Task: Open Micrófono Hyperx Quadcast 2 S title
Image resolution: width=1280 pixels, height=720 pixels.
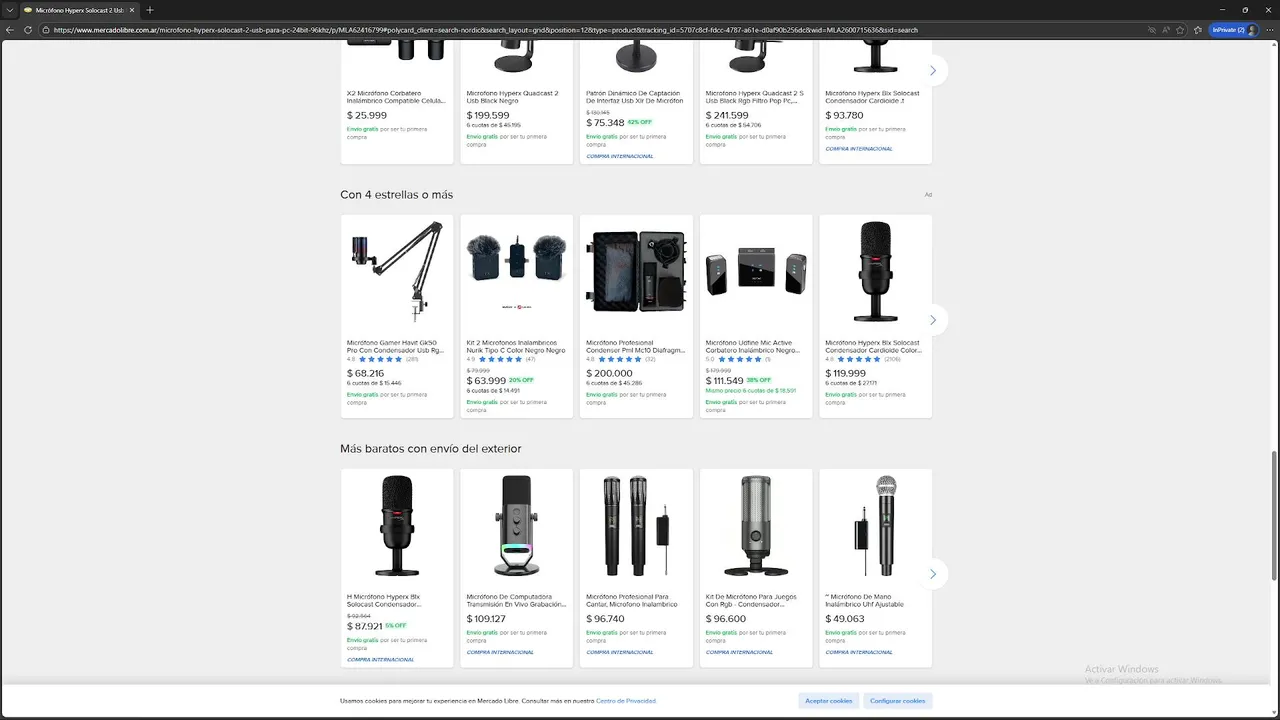Action: click(x=755, y=97)
